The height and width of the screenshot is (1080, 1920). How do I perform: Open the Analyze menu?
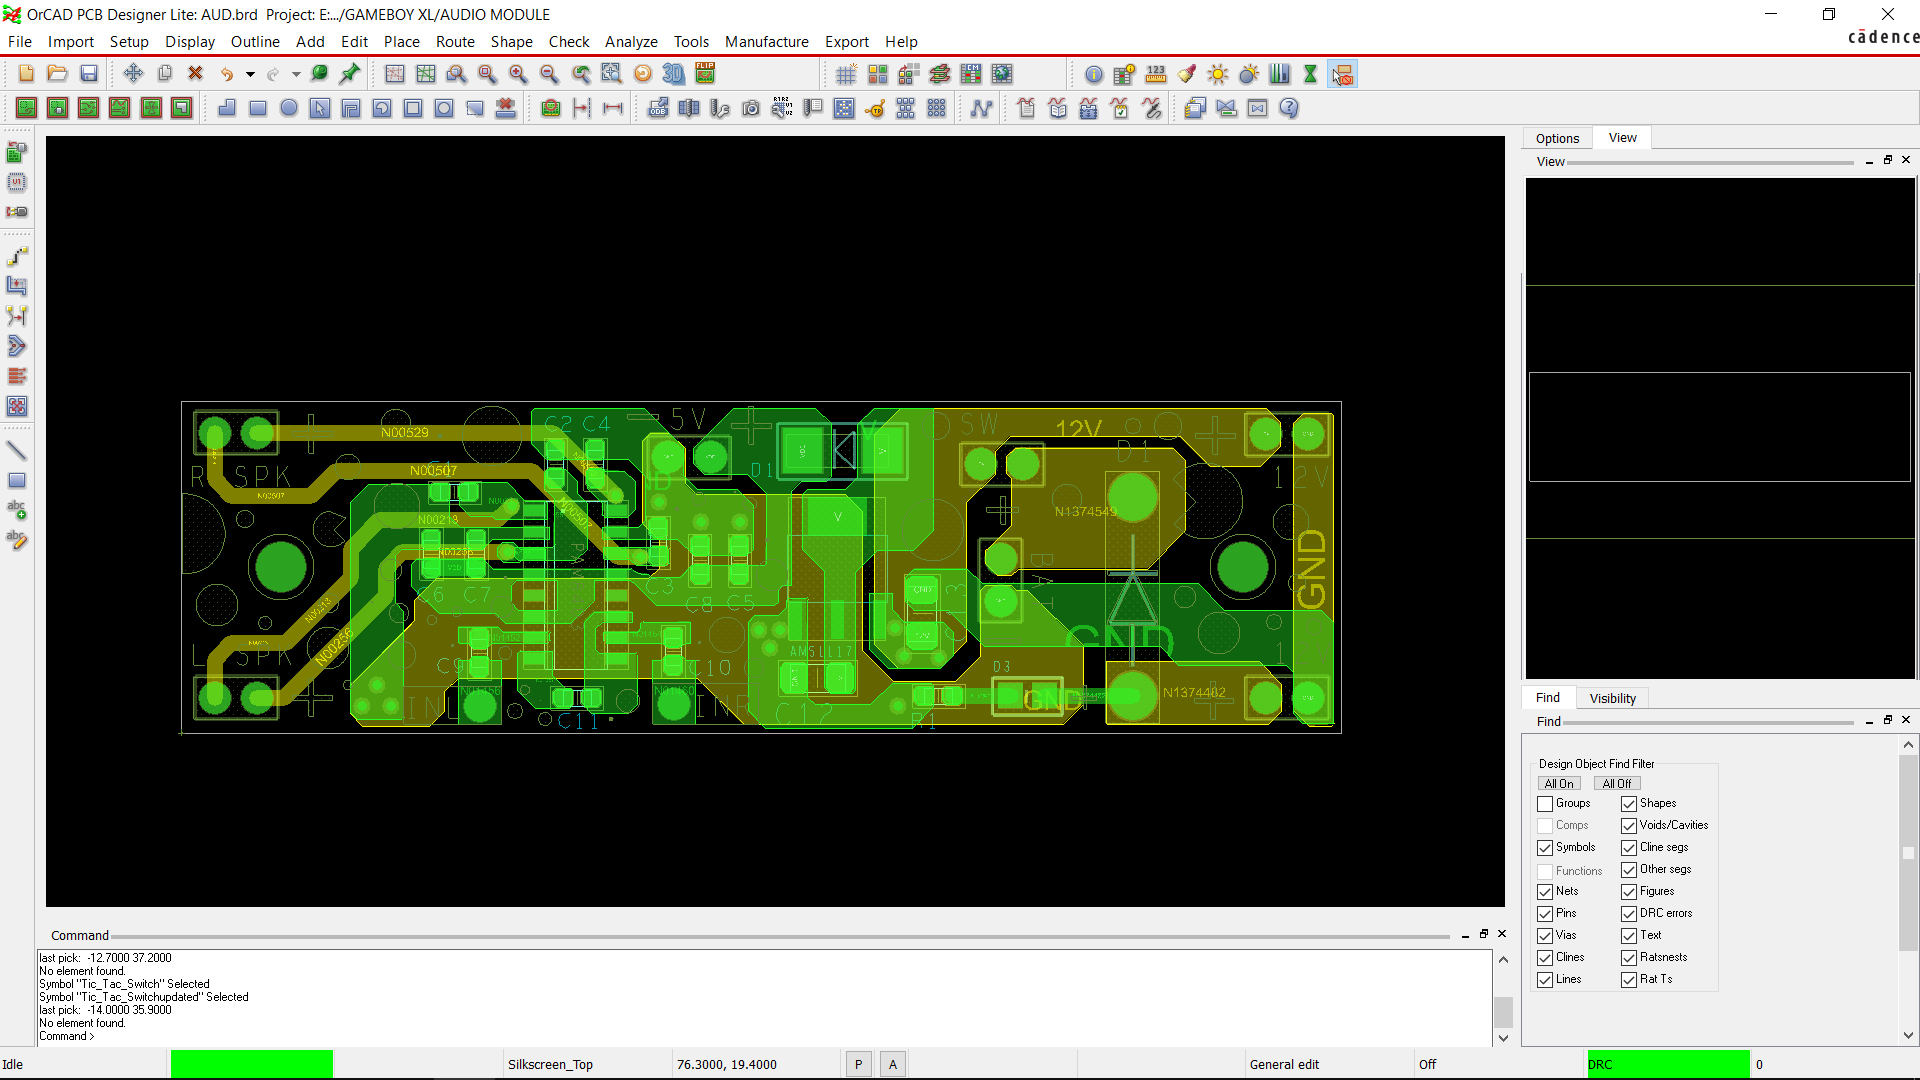631,42
